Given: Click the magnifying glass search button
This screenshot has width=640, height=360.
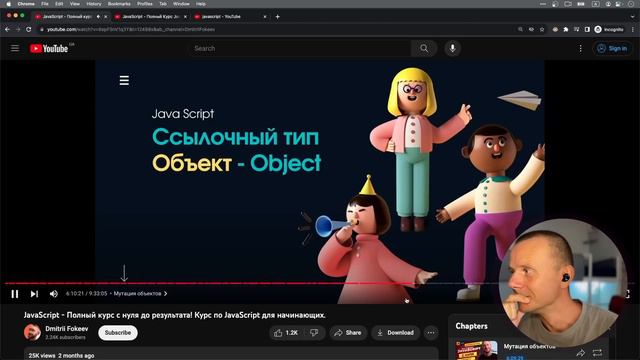Looking at the screenshot, I should pyautogui.click(x=424, y=48).
